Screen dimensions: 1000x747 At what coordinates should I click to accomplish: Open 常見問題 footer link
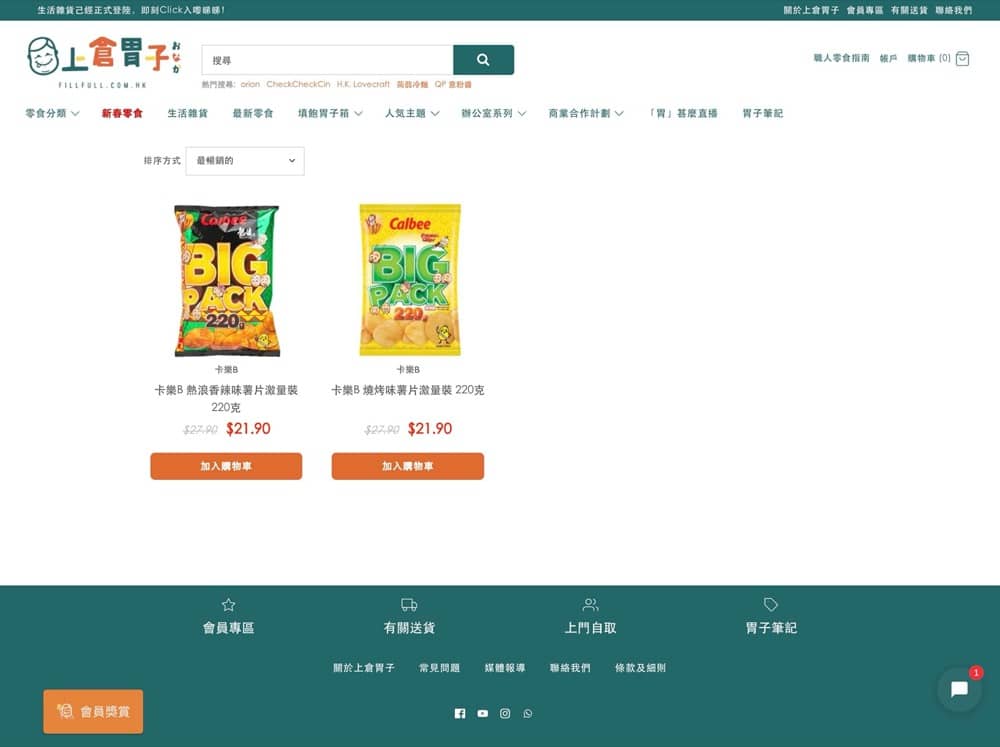click(x=439, y=668)
